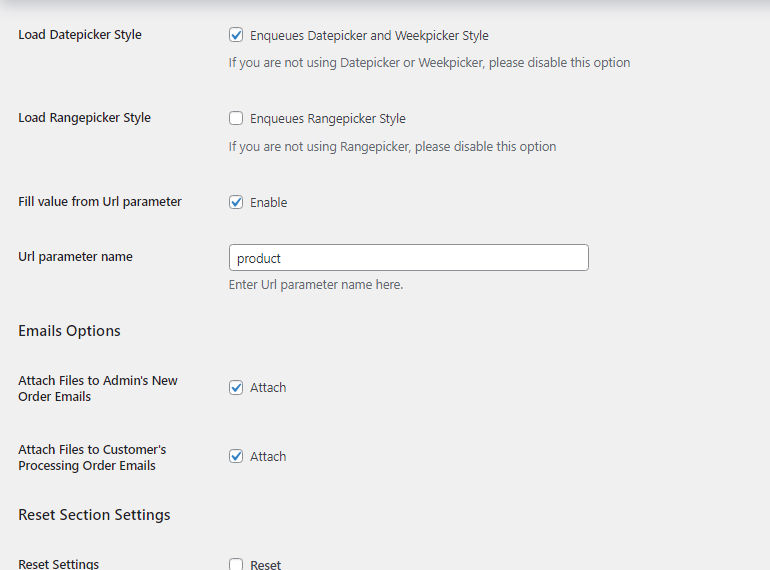Image resolution: width=770 pixels, height=570 pixels.
Task: Select the 'Load Rangepicker Style' row heading
Action: coord(84,118)
